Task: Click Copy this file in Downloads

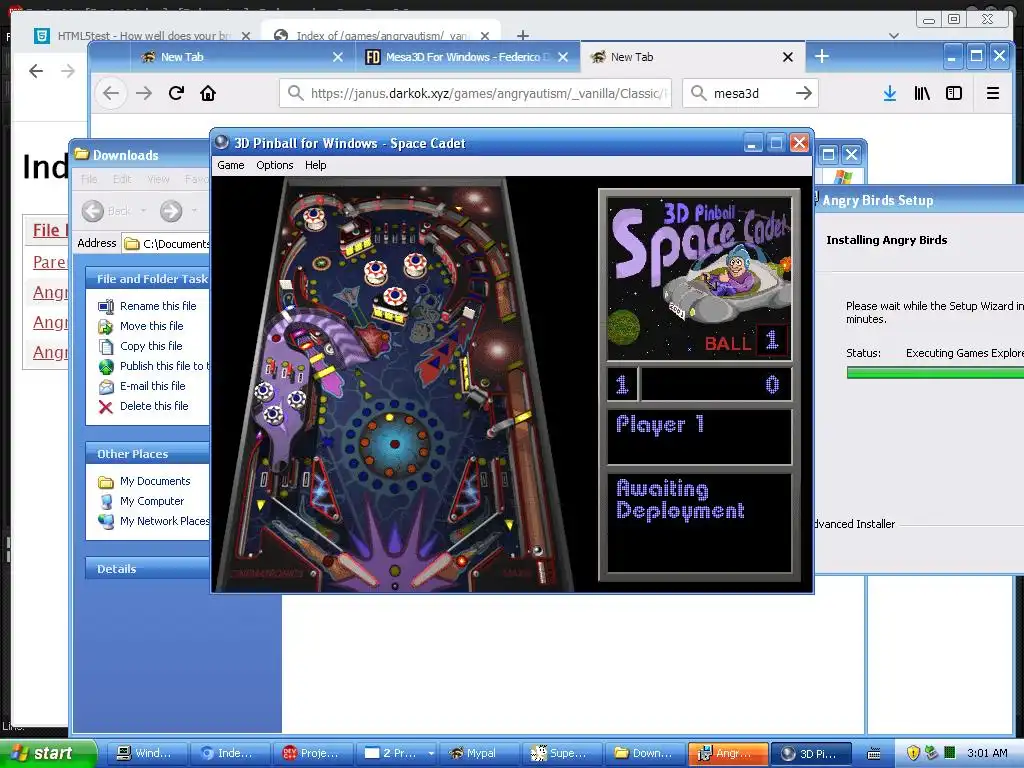Action: tap(150, 346)
